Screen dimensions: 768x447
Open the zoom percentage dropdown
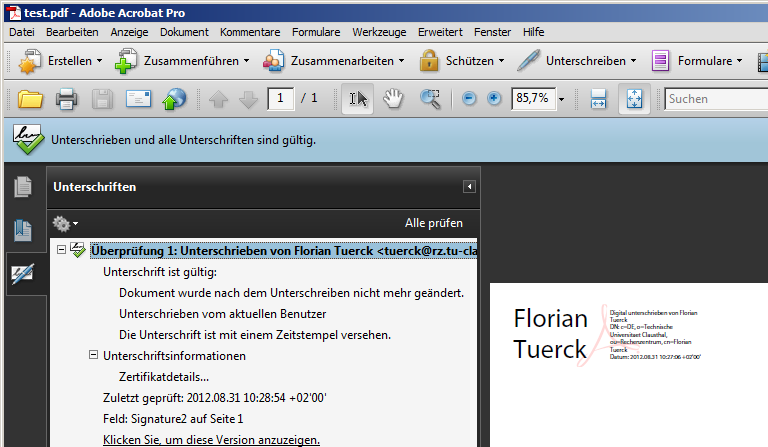point(562,99)
